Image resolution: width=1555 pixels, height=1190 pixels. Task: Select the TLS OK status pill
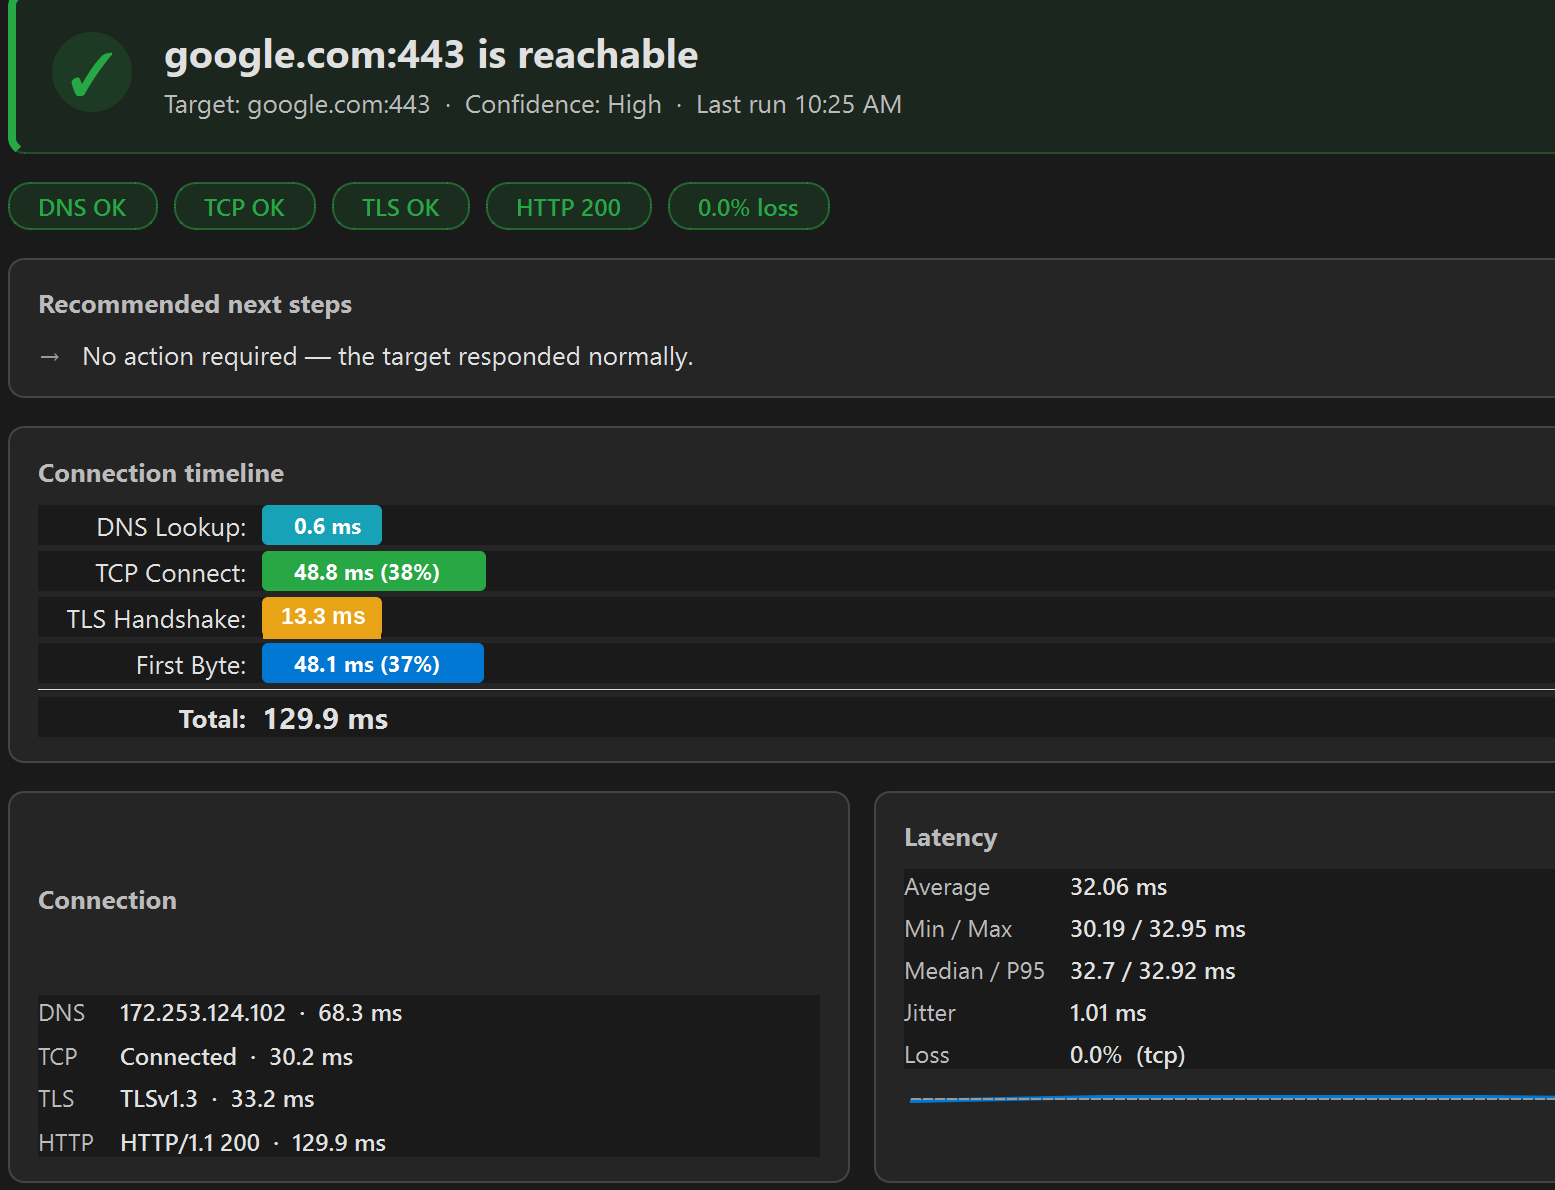point(401,207)
